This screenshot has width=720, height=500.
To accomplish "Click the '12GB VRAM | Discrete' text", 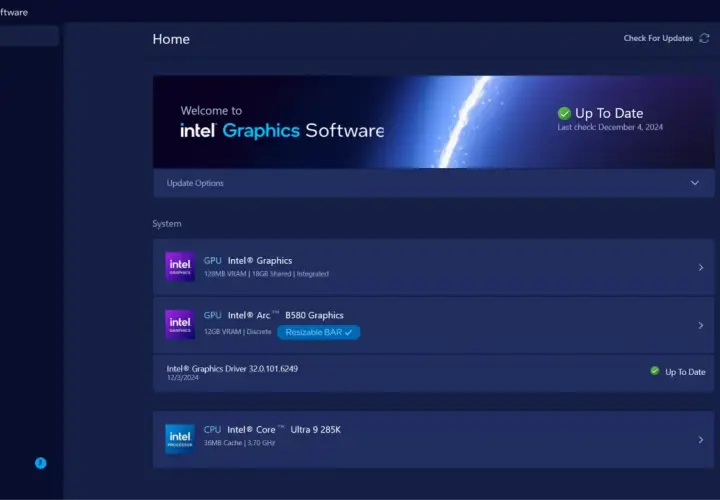I will click(x=237, y=331).
